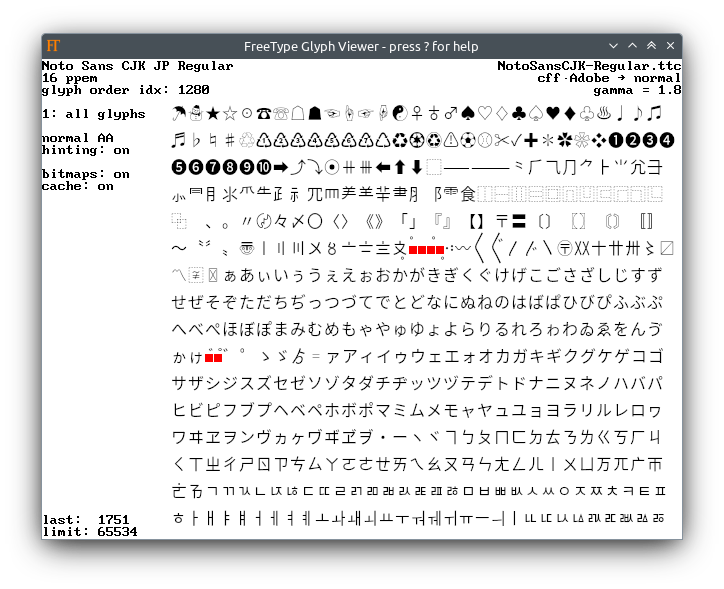Click the 'limit: 65534' text
Viewport: 724px width, 589px height.
[90, 532]
